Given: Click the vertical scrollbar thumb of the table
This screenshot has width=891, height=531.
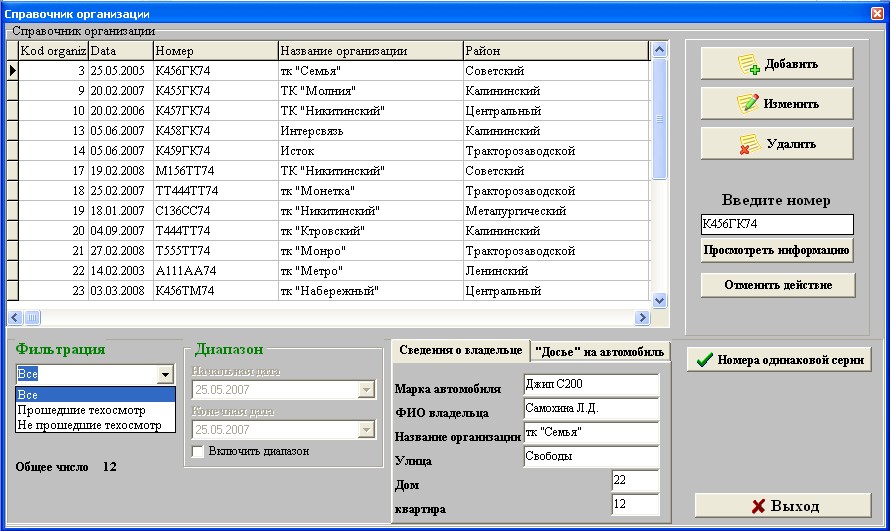Looking at the screenshot, I should (659, 119).
